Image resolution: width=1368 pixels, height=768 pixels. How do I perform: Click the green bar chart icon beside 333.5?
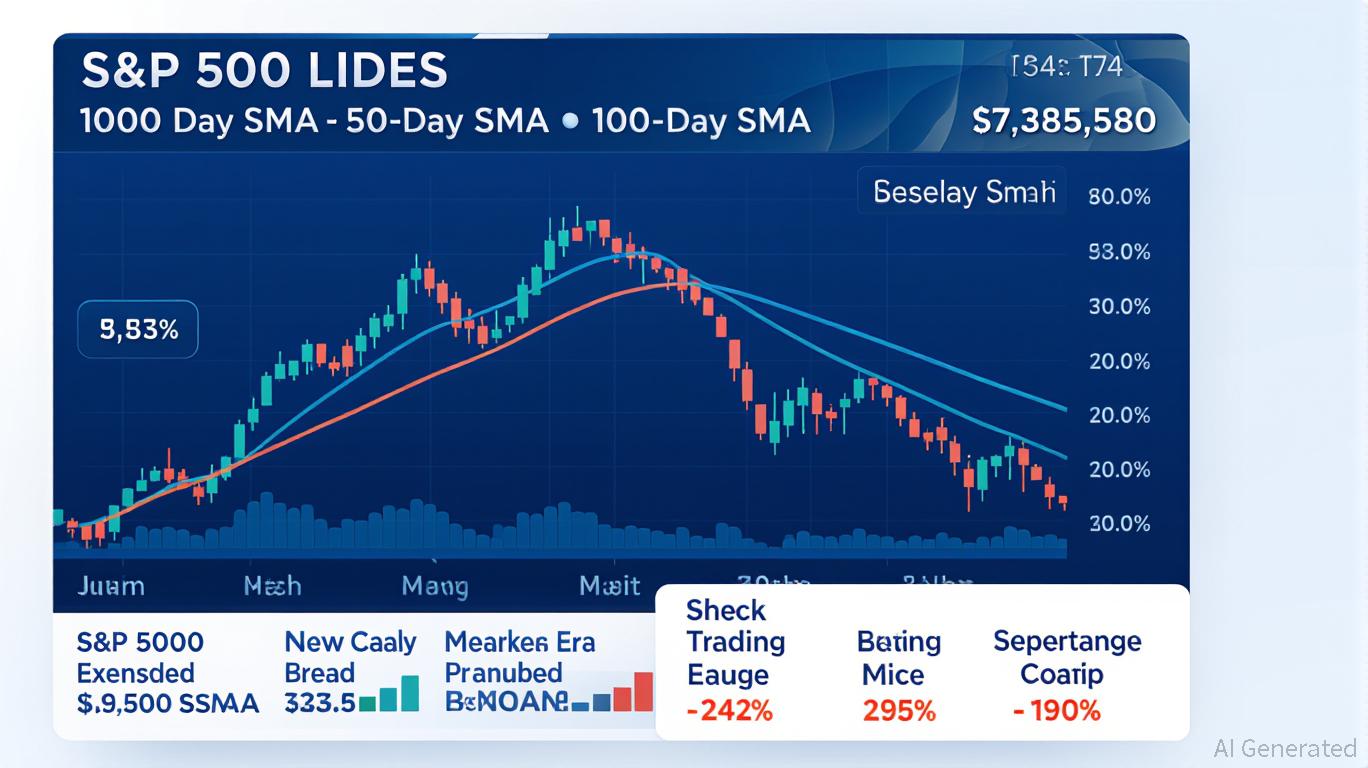[390, 695]
